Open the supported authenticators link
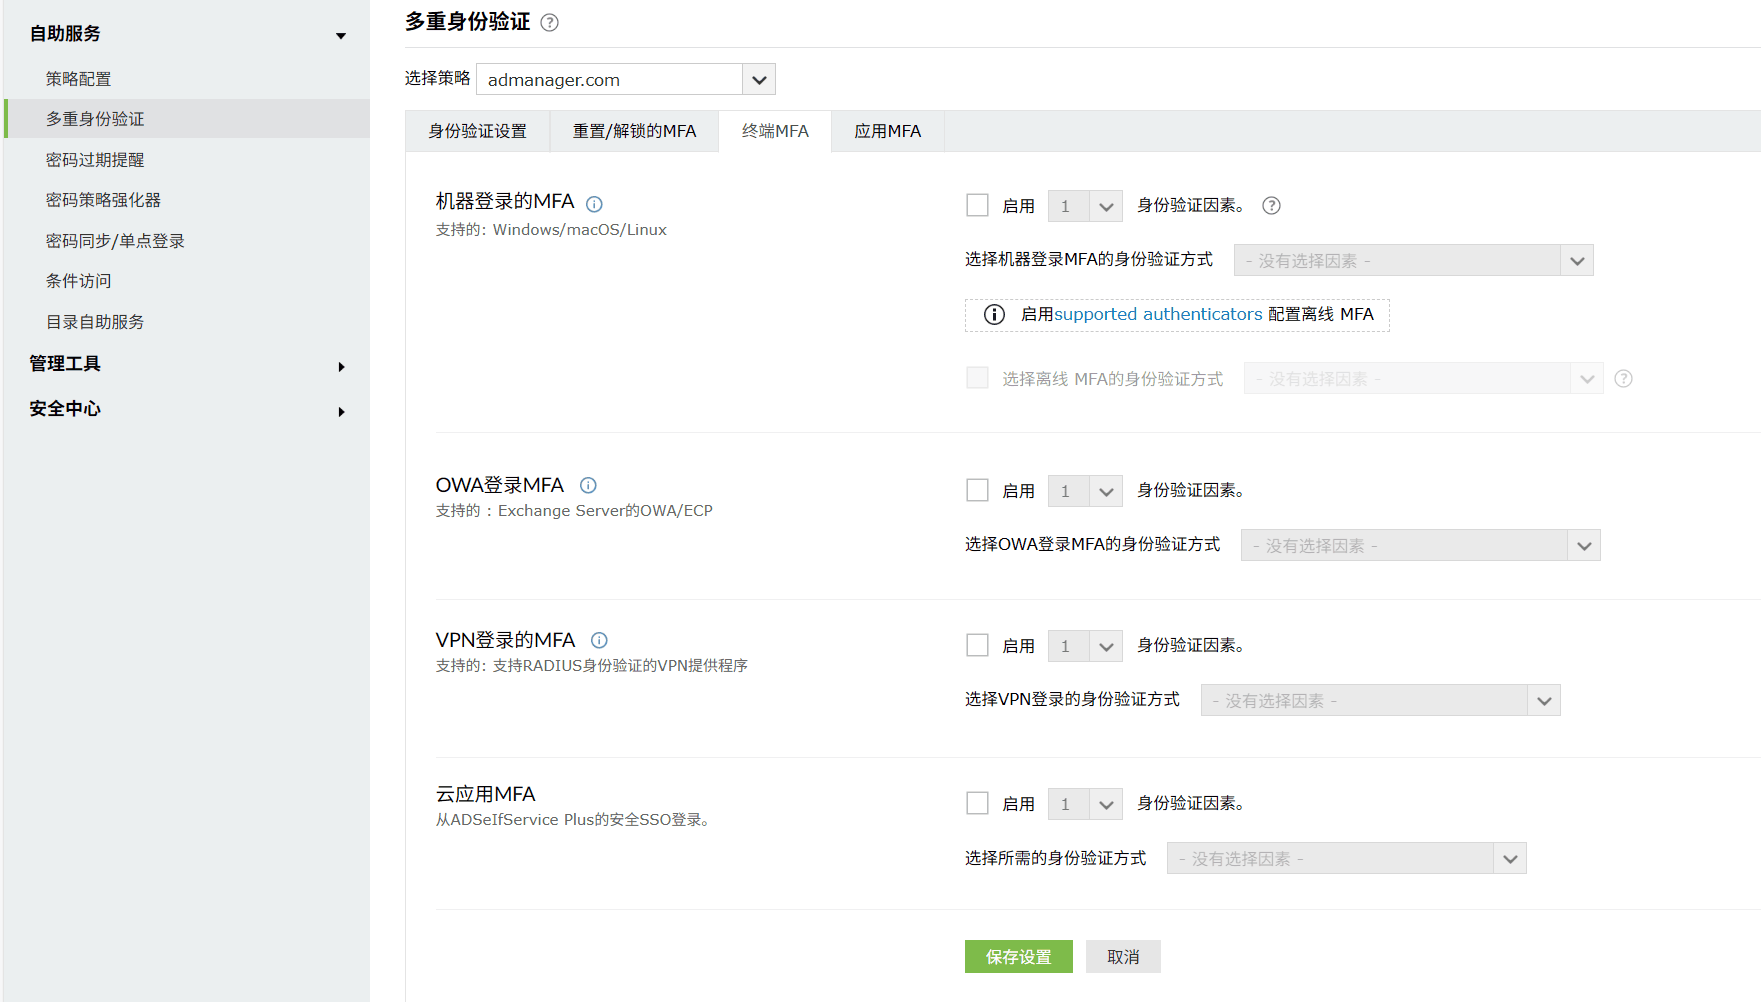The width and height of the screenshot is (1761, 1002). coord(1158,315)
